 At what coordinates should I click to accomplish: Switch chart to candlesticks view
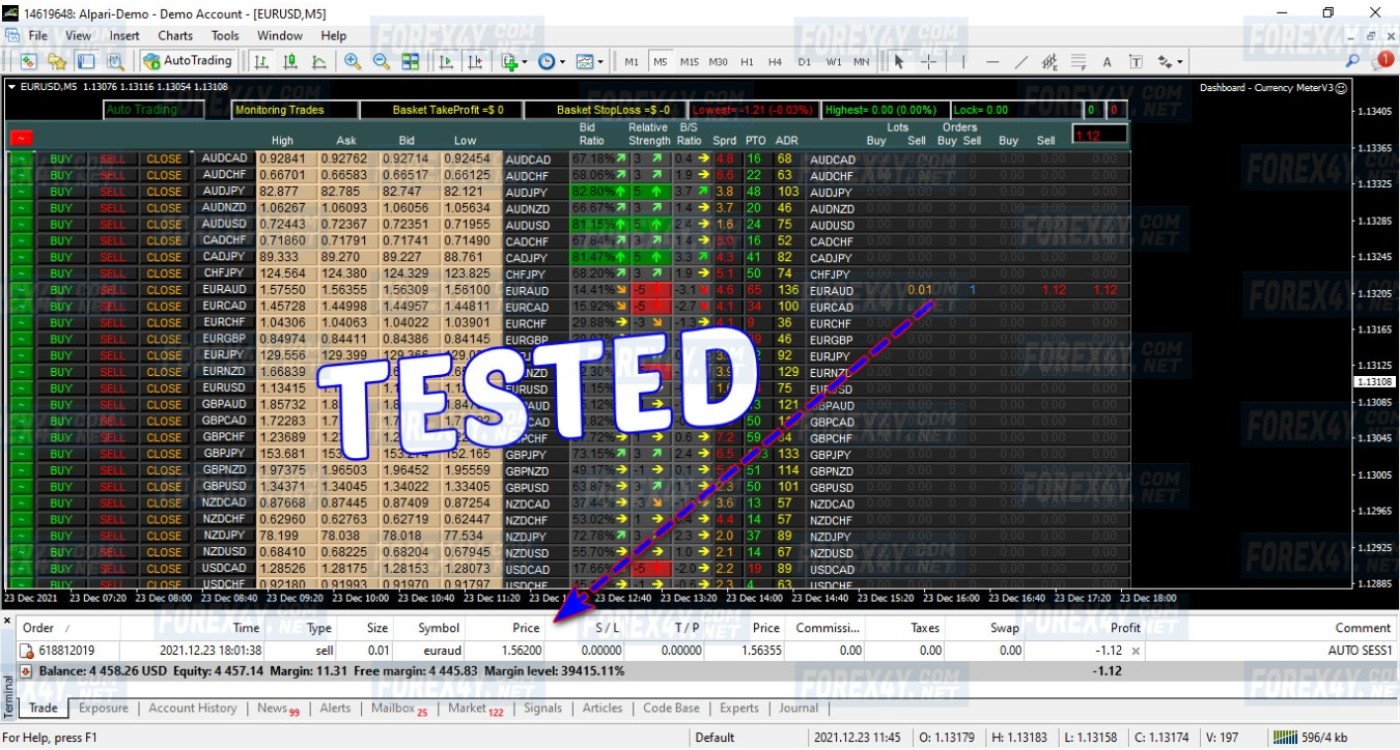pos(290,62)
